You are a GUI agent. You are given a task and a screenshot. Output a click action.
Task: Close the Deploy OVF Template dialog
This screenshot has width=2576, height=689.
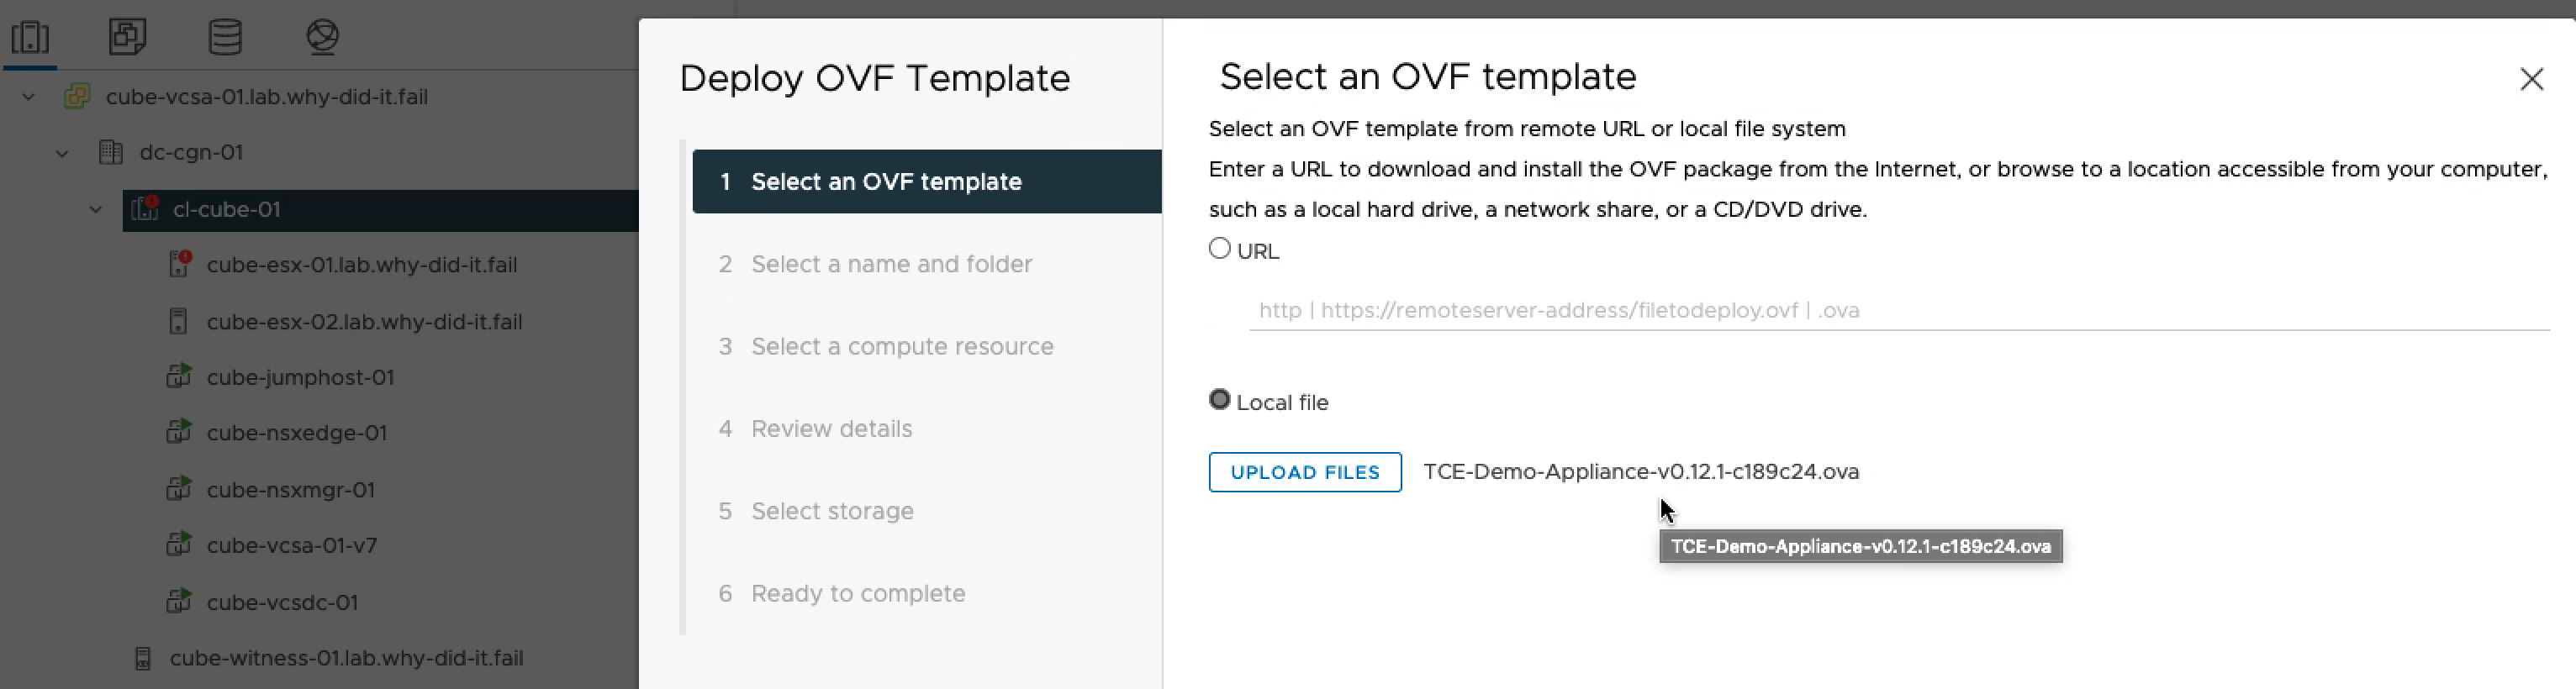(2530, 79)
